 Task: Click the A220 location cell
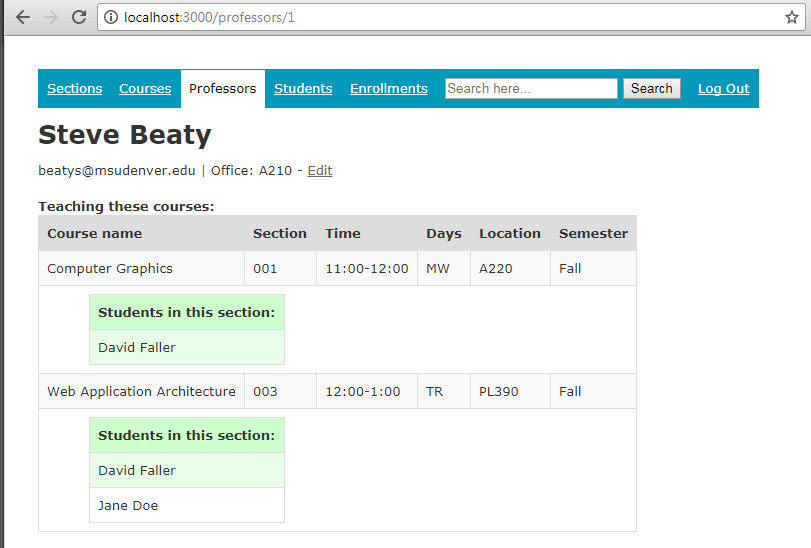click(x=510, y=268)
